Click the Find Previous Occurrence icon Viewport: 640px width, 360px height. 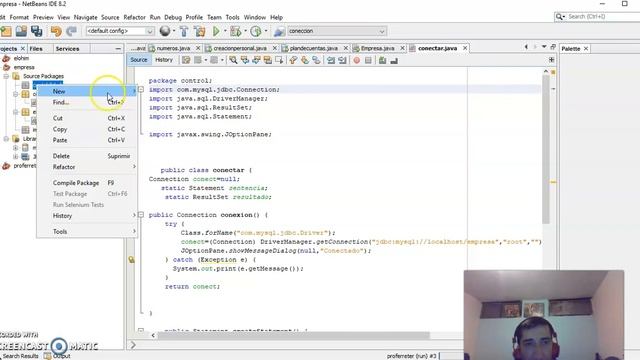pos(245,60)
